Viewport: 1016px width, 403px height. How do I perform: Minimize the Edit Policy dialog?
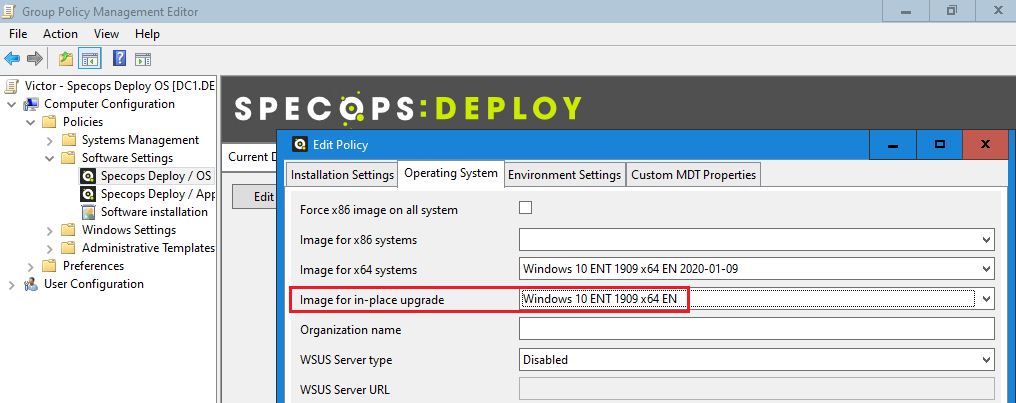[894, 144]
